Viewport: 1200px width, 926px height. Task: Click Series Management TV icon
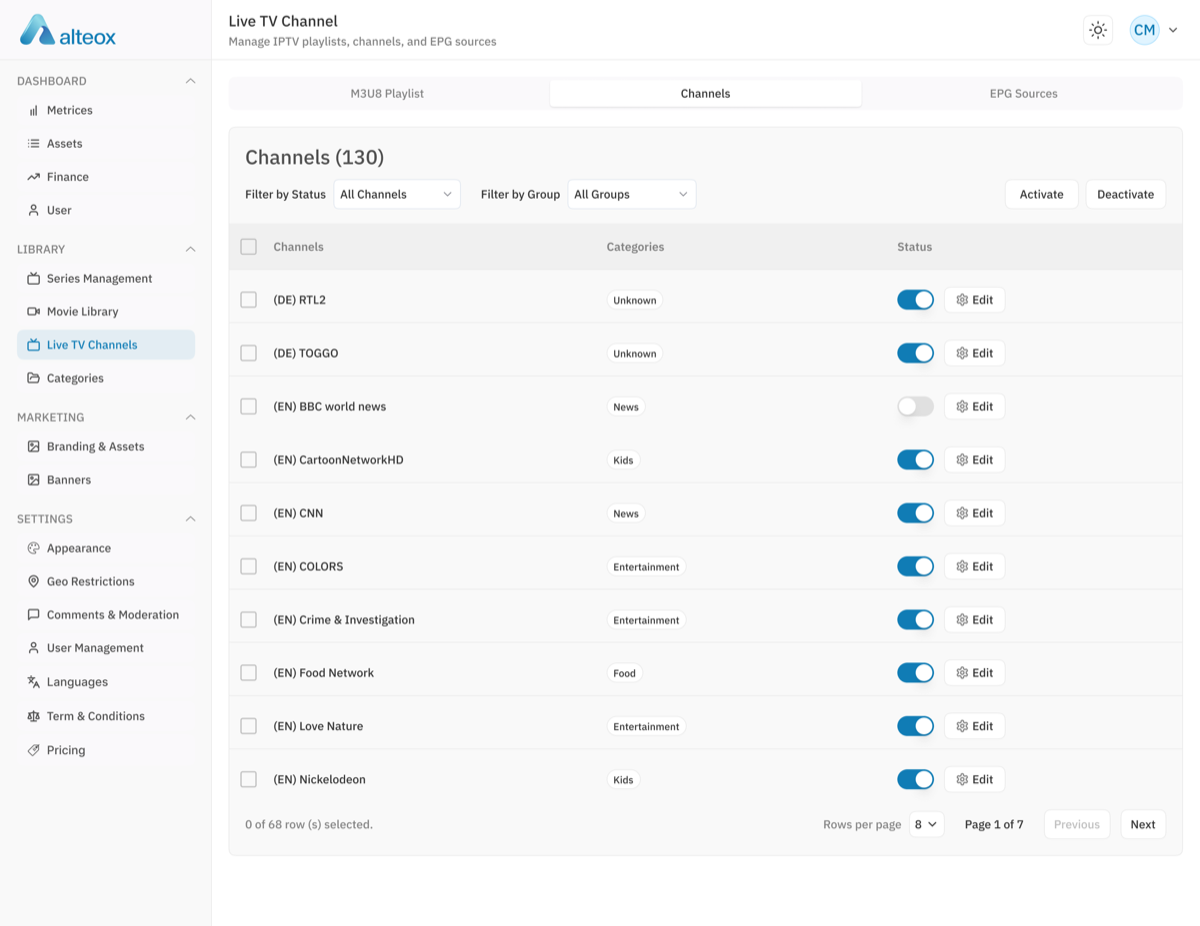(x=33, y=278)
